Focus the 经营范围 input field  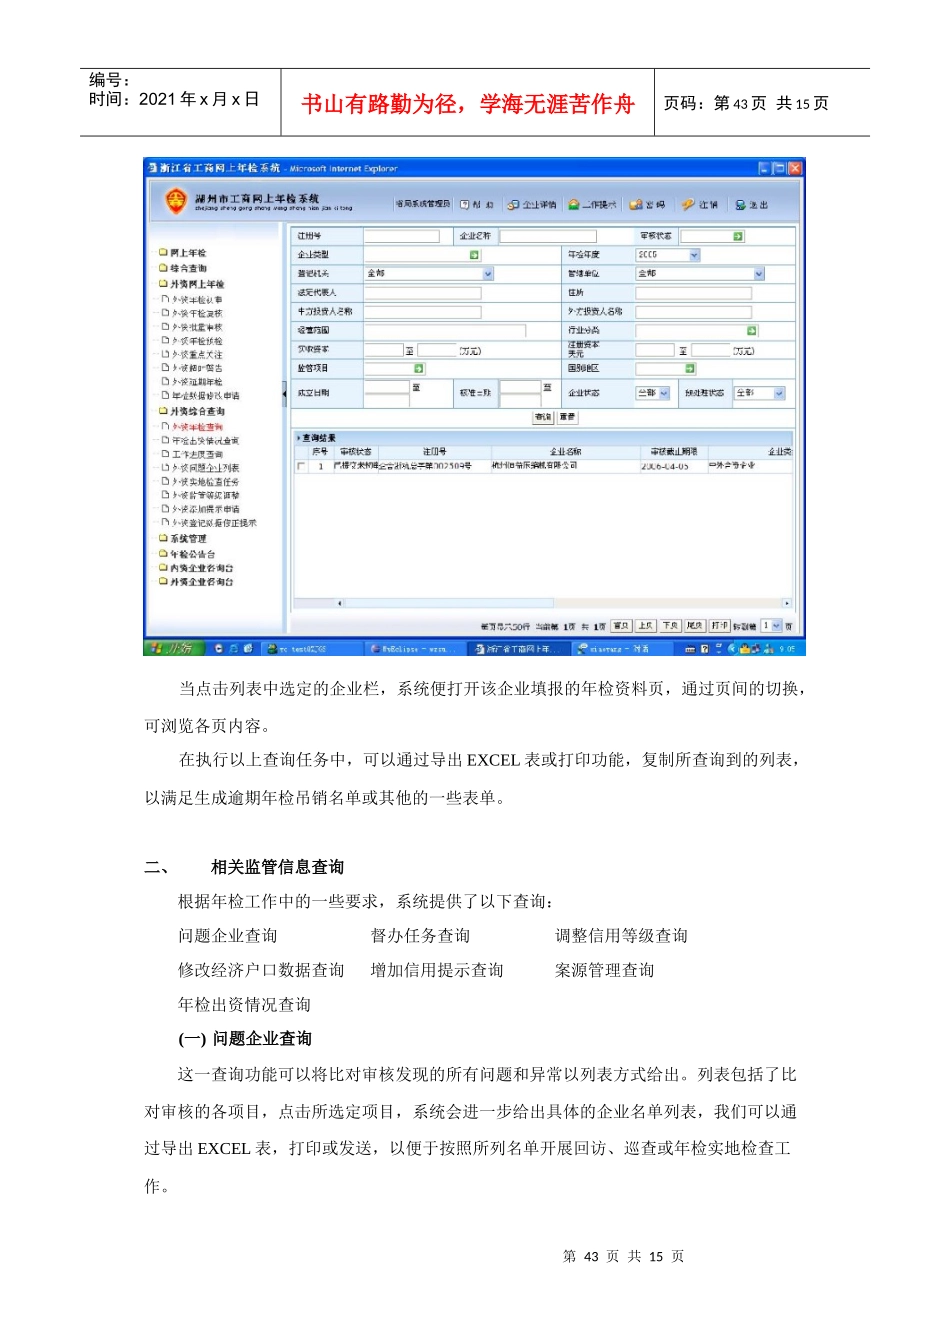445,331
